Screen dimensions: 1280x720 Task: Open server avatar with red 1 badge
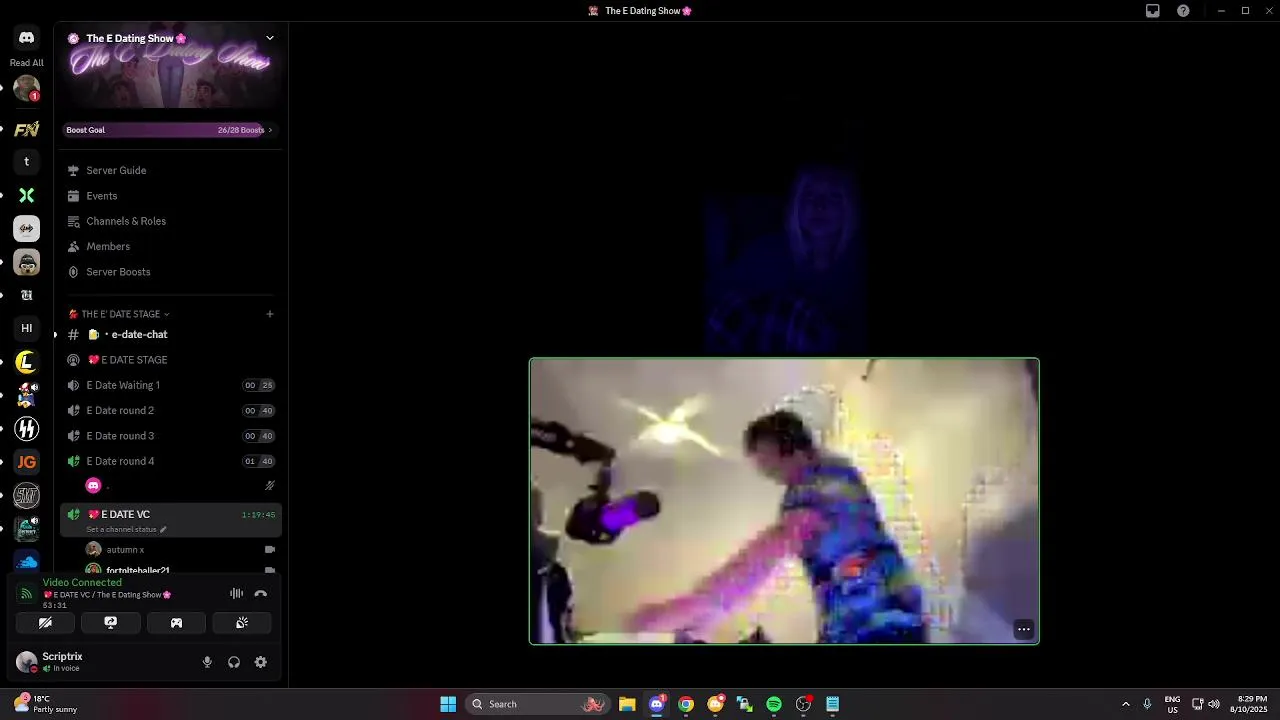pos(27,89)
